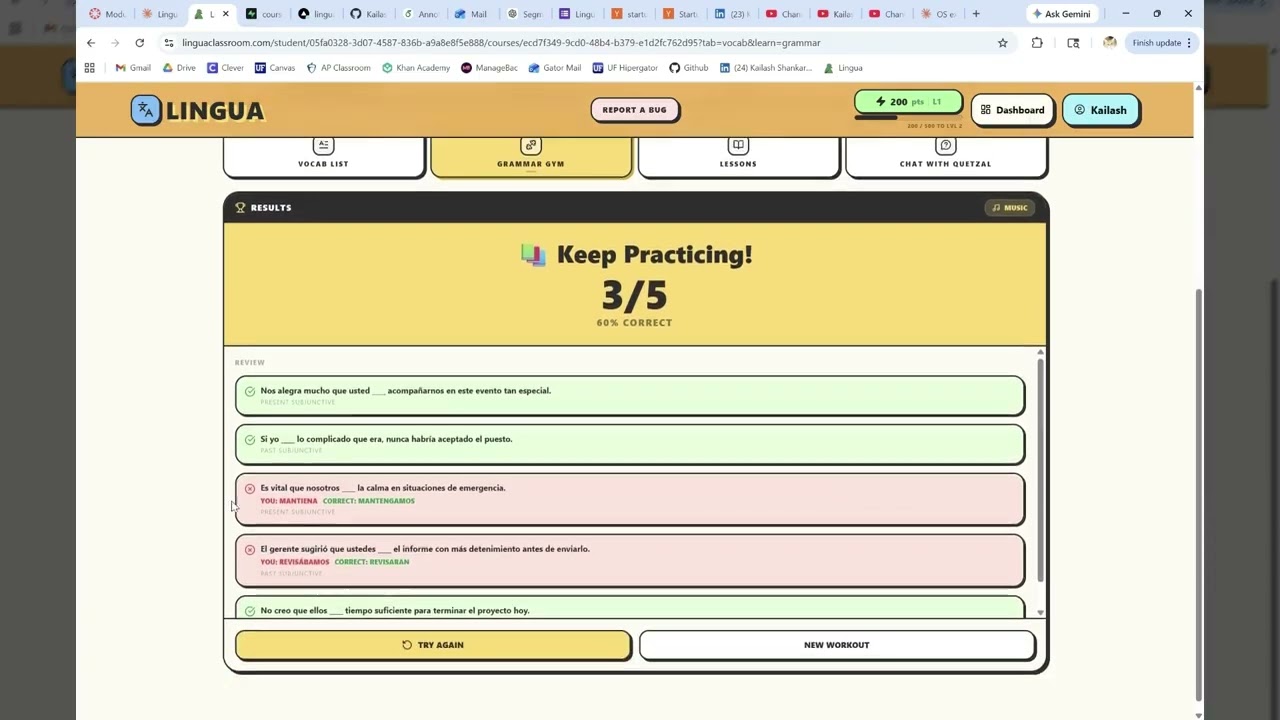Viewport: 1280px width, 720px height.
Task: Open the Kailash Shankar LinkedIn bookmark
Action: click(x=766, y=68)
